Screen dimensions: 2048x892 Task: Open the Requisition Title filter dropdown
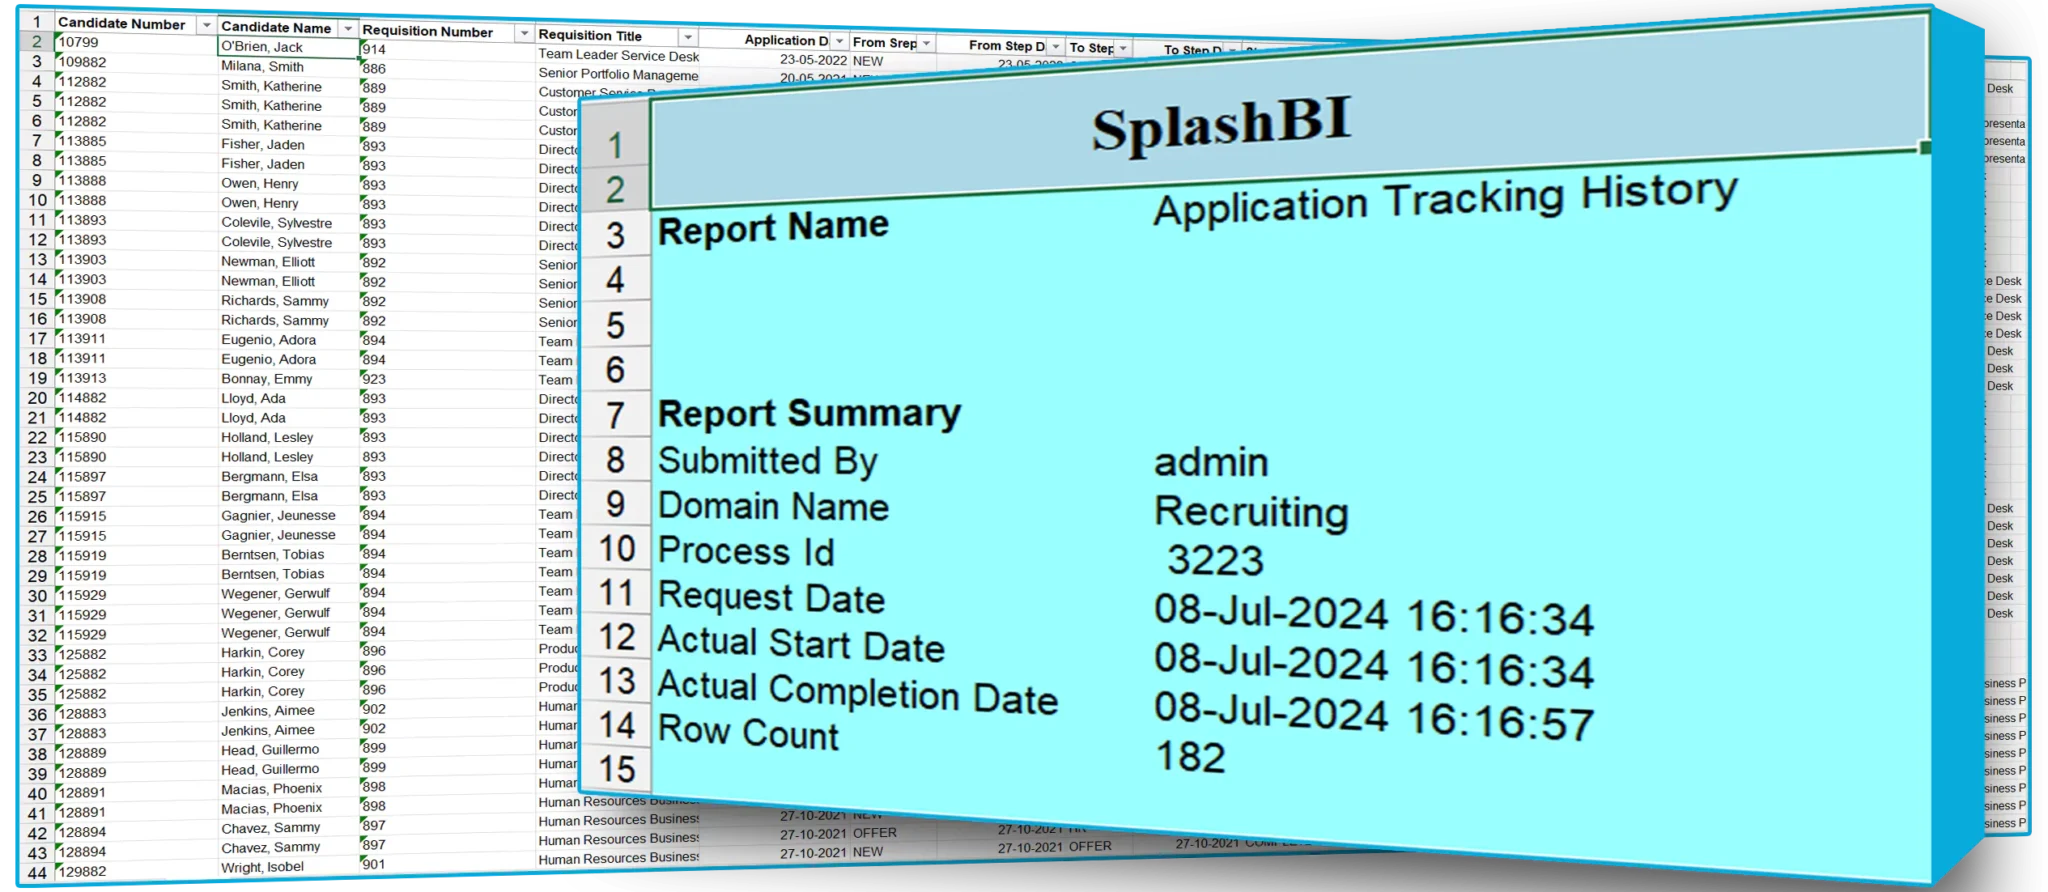tap(687, 37)
